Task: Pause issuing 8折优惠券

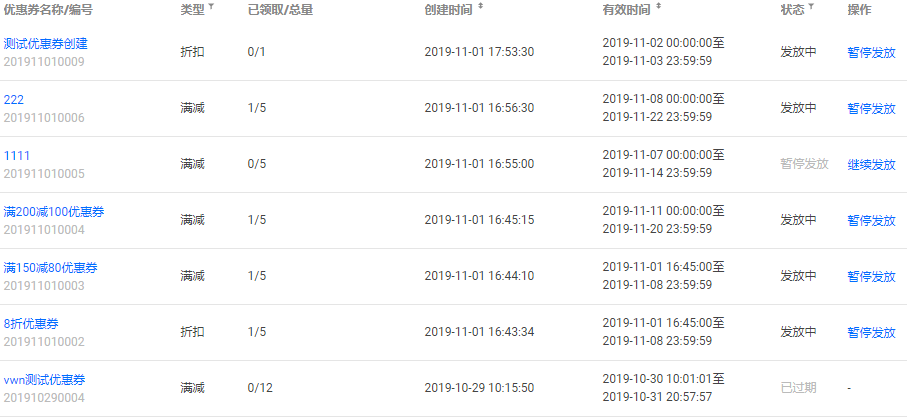Action: pos(871,333)
